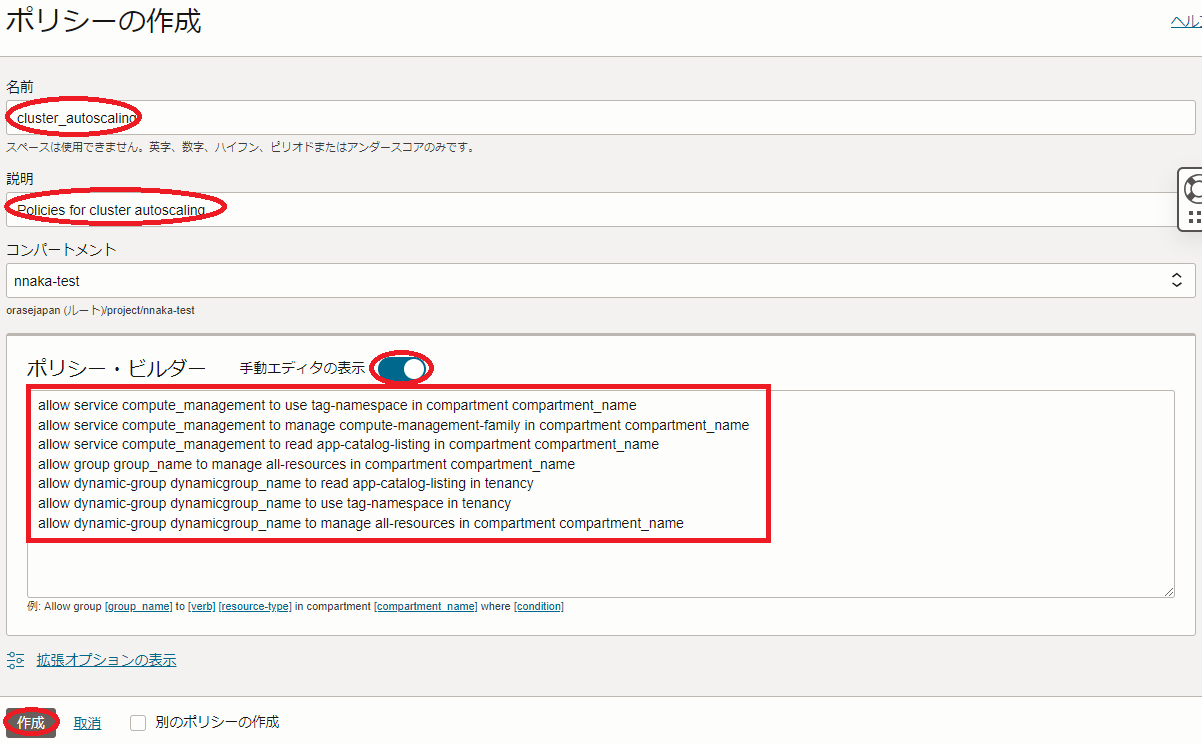Viewport: 1202px width, 744px height.
Task: Click the [verb] example link
Action: (x=201, y=607)
